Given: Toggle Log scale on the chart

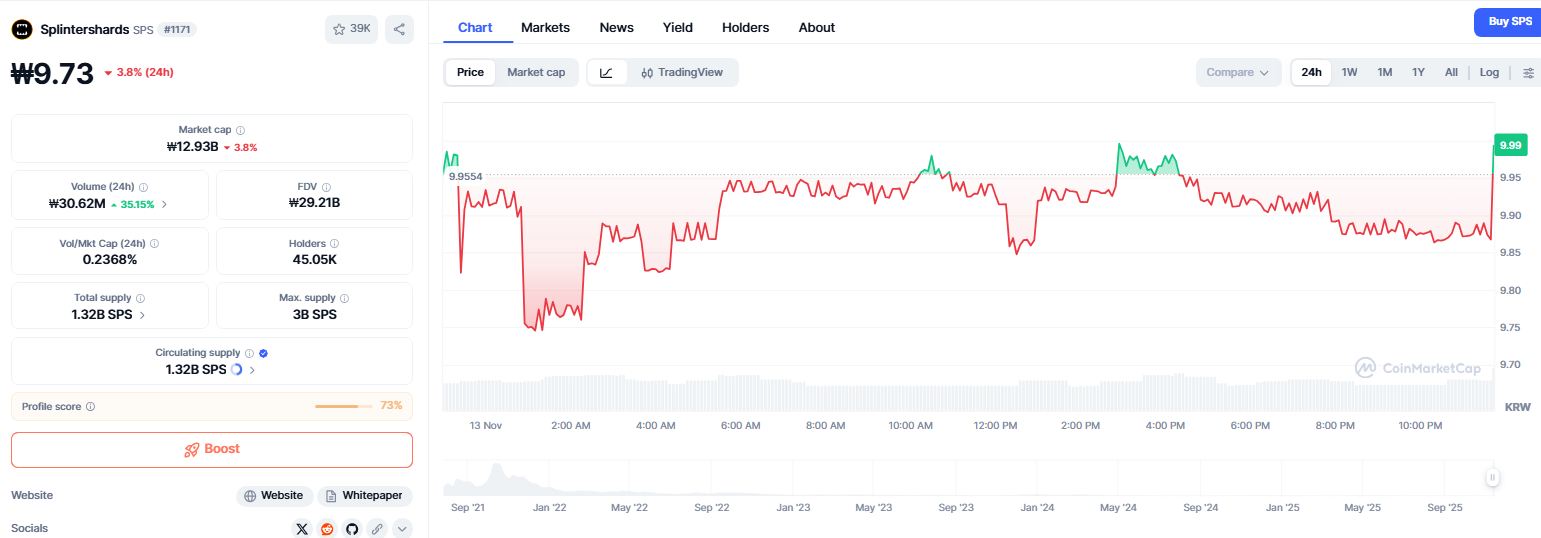Looking at the screenshot, I should point(1489,72).
